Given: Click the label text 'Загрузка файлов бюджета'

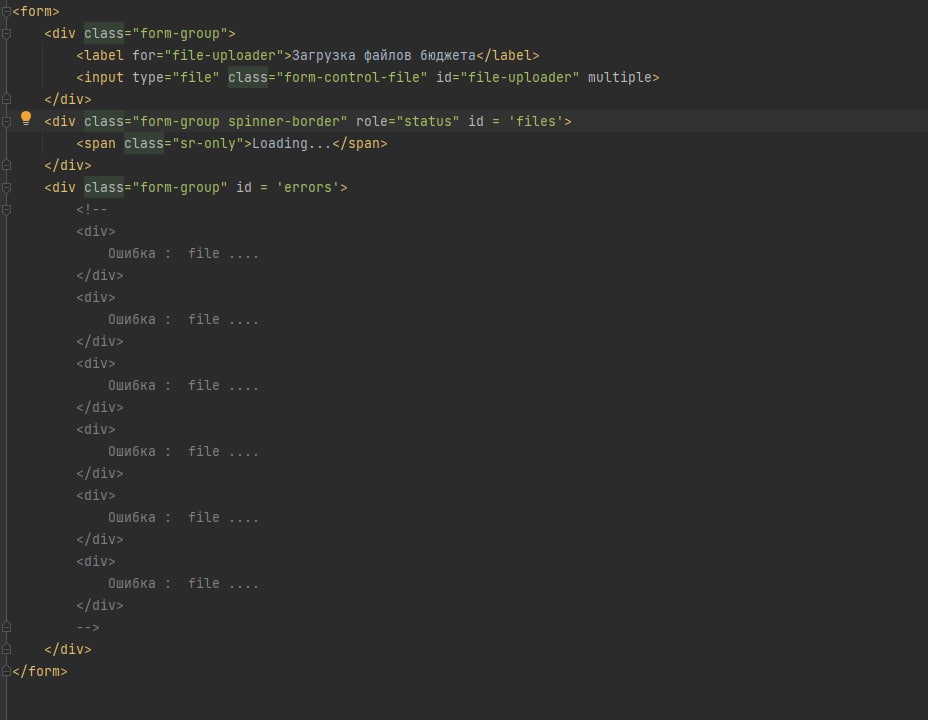Looking at the screenshot, I should click(384, 56).
